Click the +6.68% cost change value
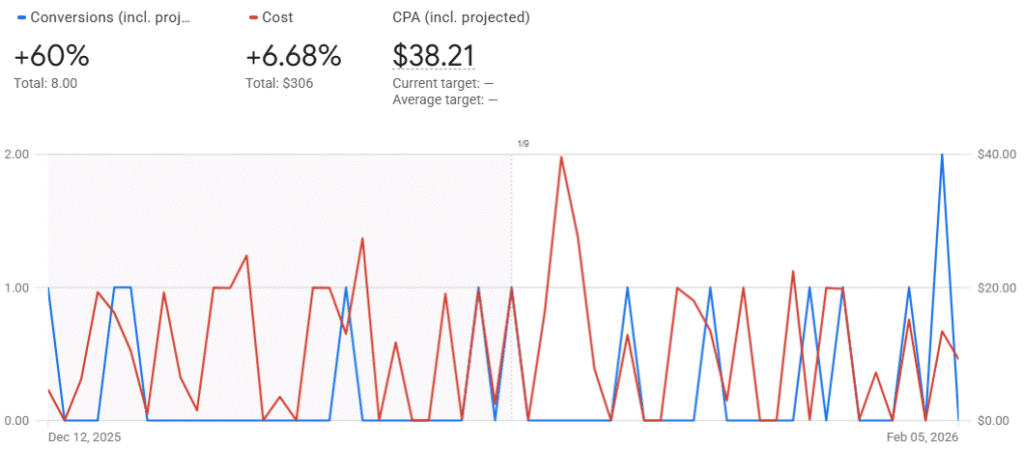This screenshot has height=450, width=1024. pos(293,56)
